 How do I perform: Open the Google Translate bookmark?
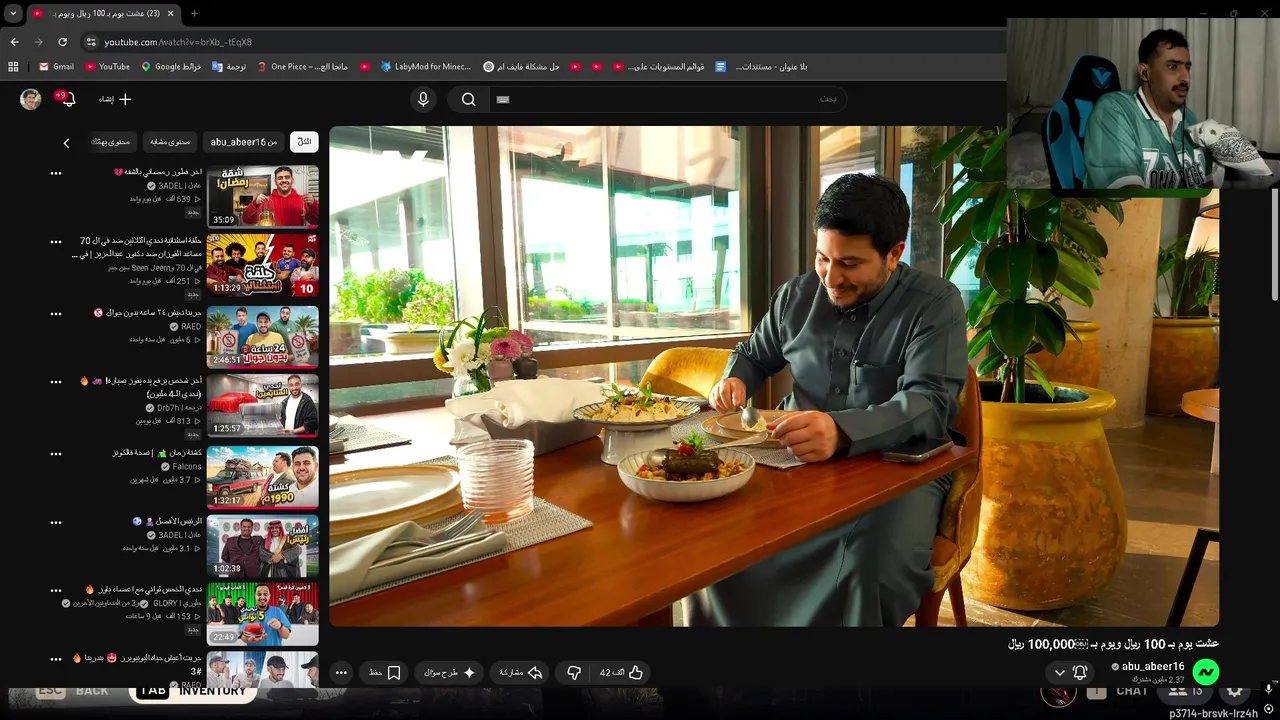(229, 67)
